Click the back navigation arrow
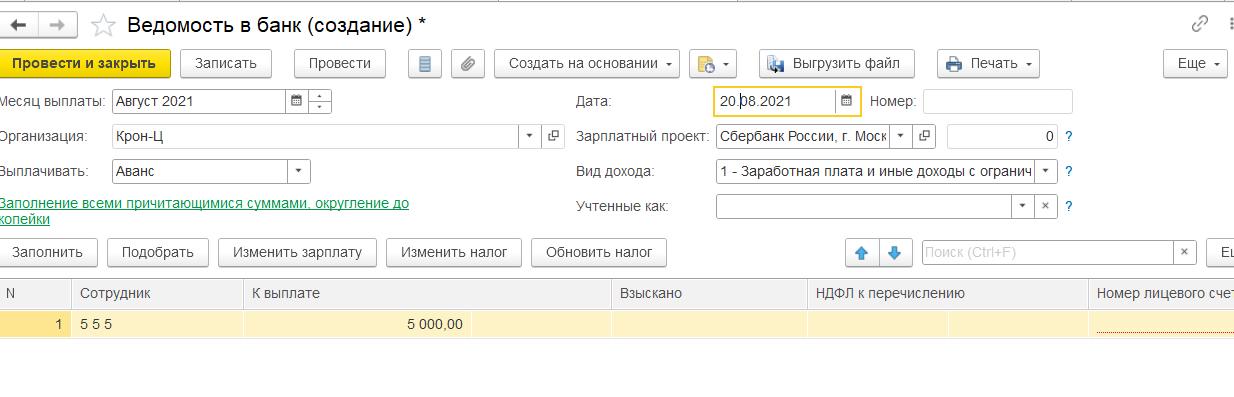This screenshot has width=1234, height=397. [x=18, y=24]
